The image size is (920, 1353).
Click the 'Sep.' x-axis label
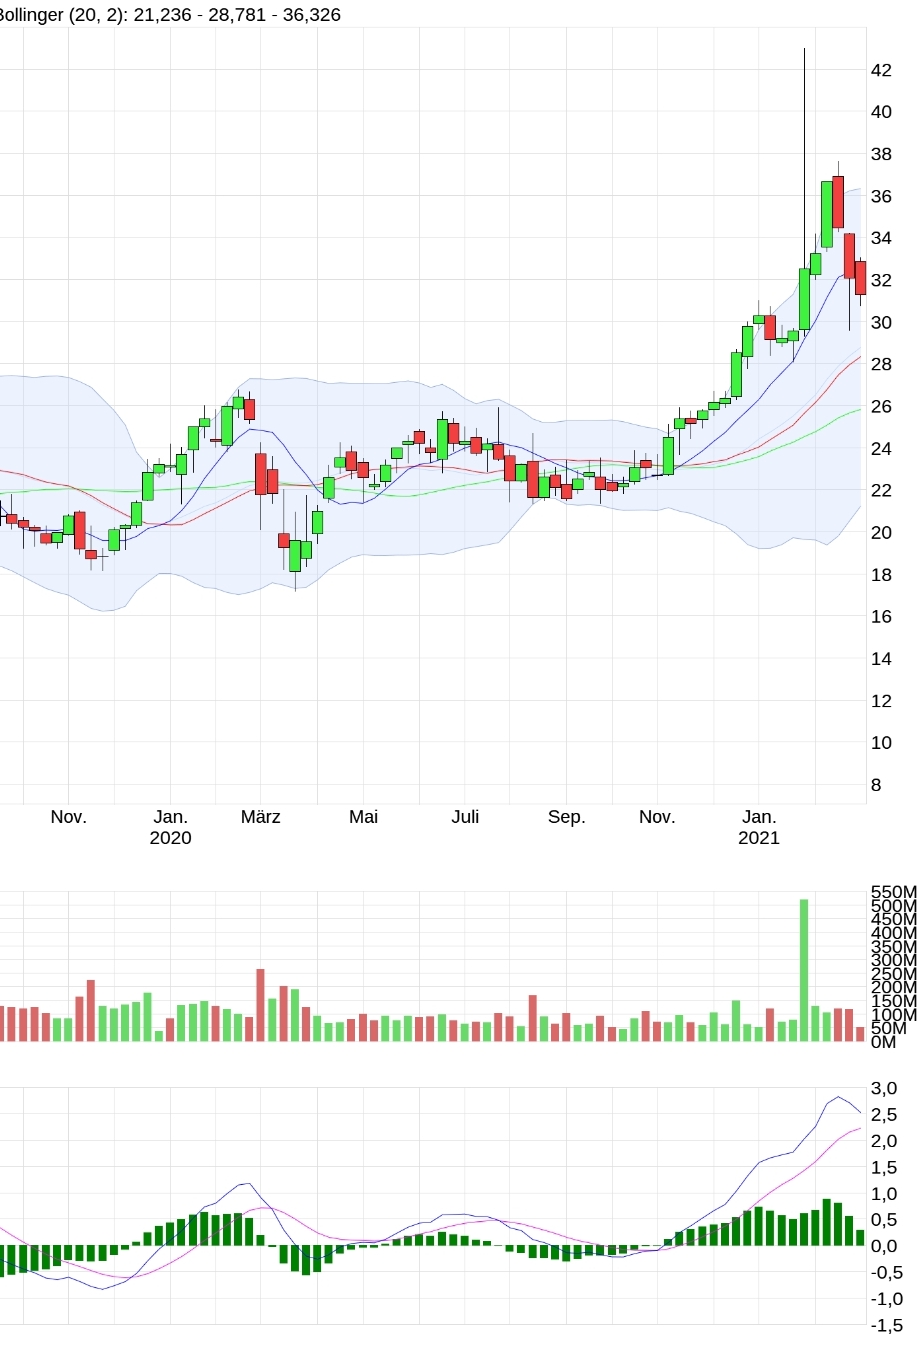(567, 817)
